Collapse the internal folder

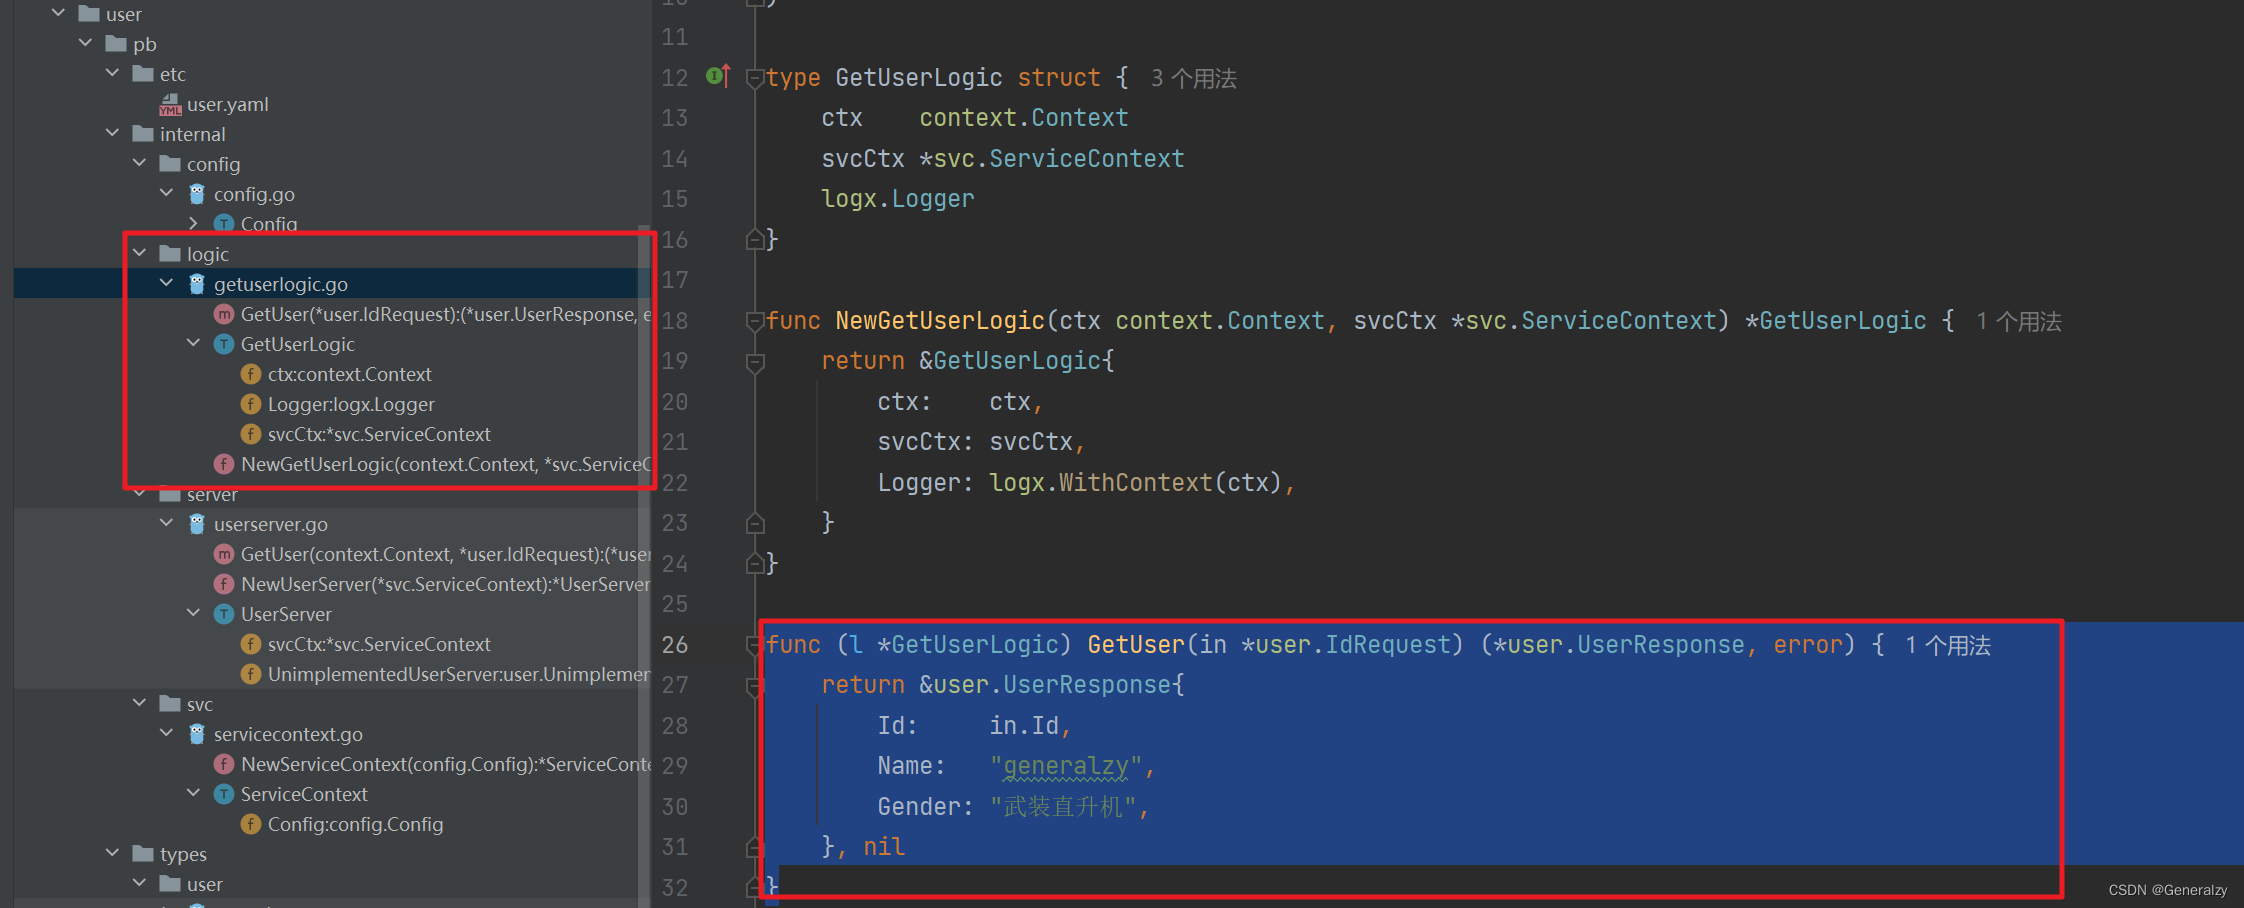coord(112,133)
